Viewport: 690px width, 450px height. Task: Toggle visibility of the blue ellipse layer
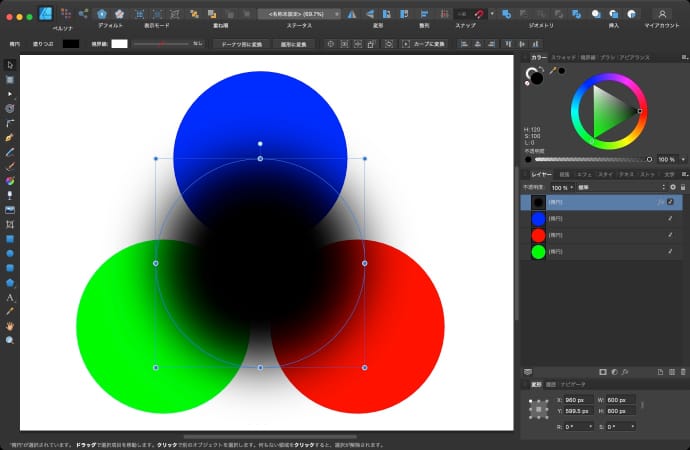pos(670,218)
